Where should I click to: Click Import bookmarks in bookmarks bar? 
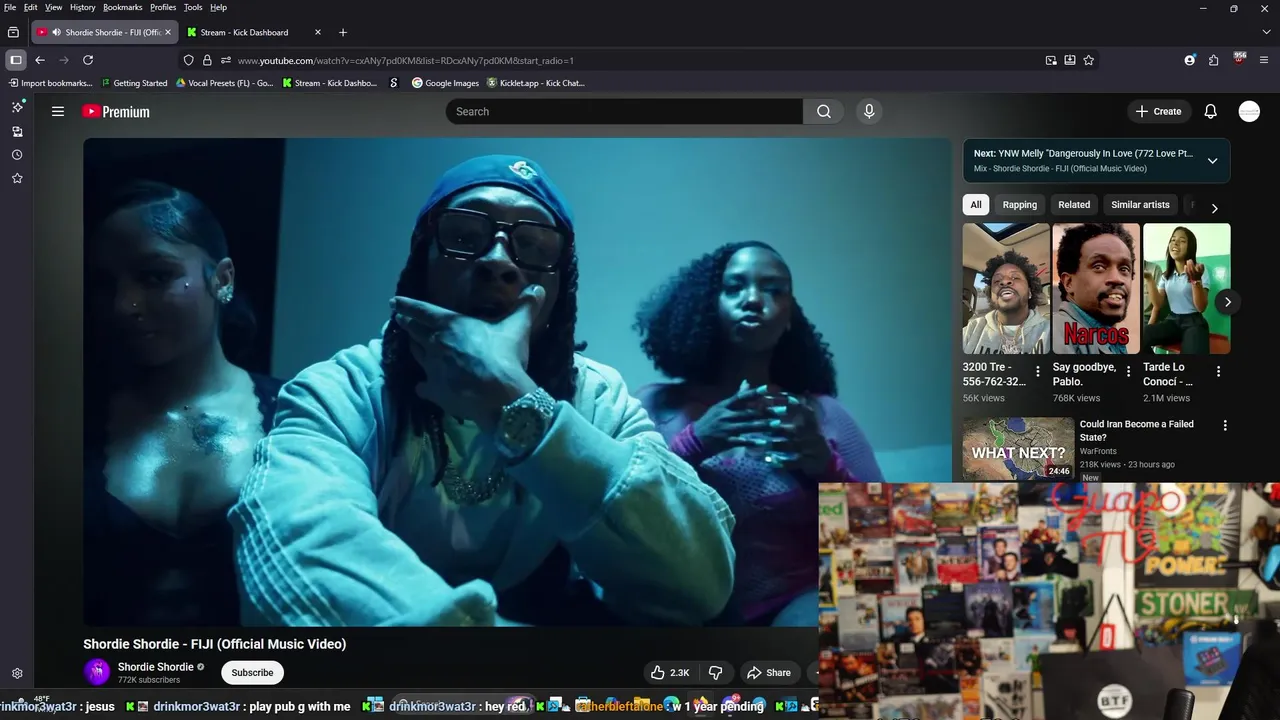pyautogui.click(x=50, y=83)
